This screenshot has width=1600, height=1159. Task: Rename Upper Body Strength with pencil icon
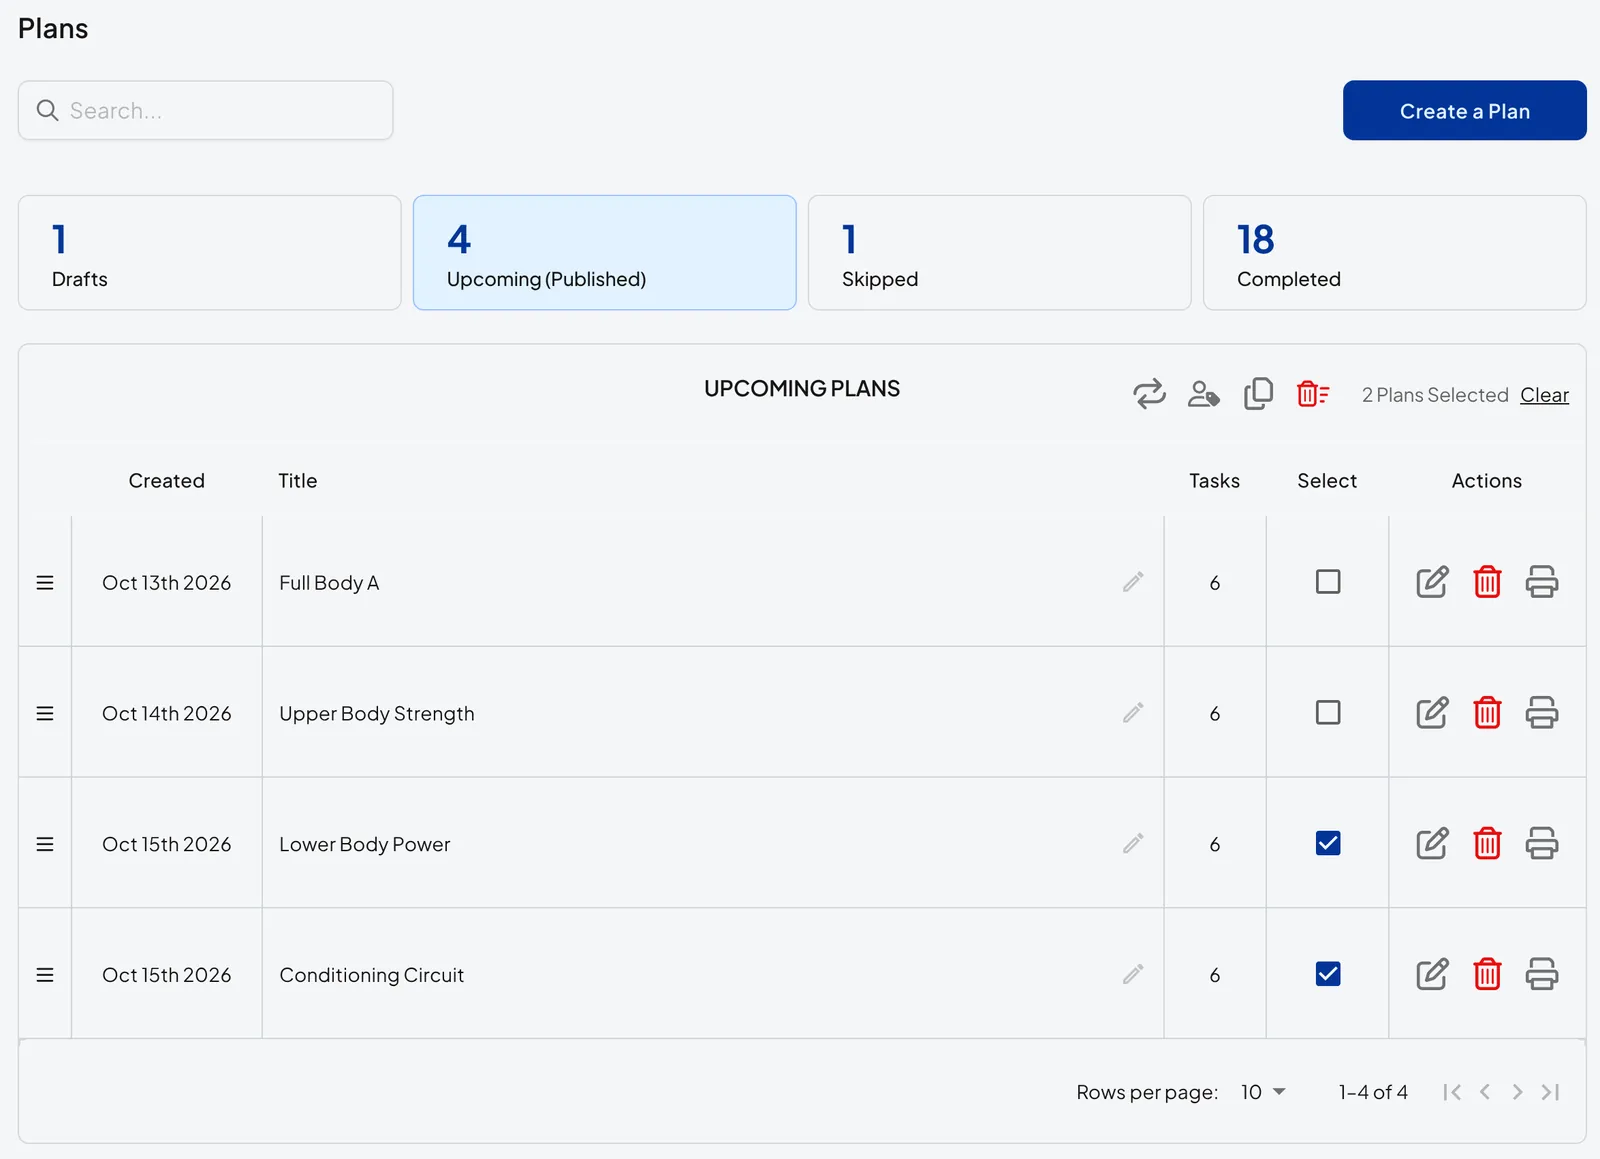click(1133, 713)
